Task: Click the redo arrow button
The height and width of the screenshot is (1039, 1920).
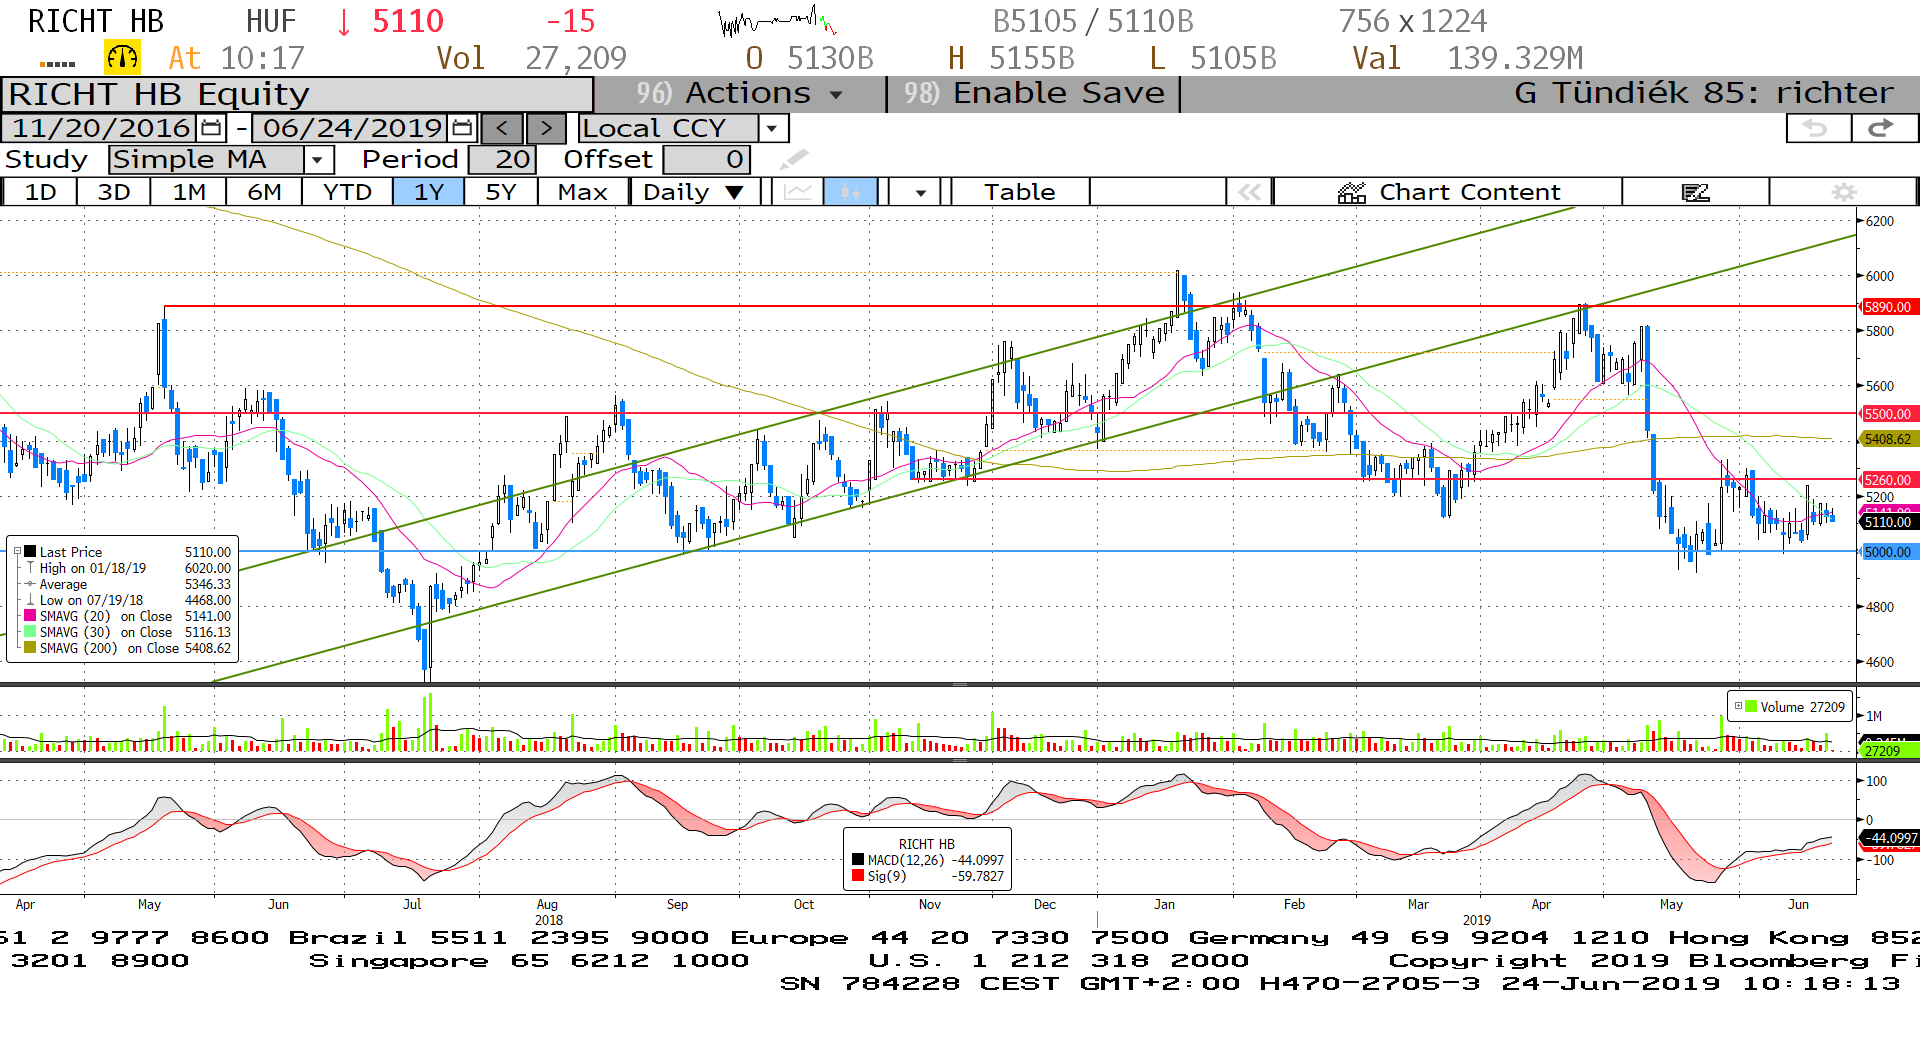Action: tap(1883, 128)
